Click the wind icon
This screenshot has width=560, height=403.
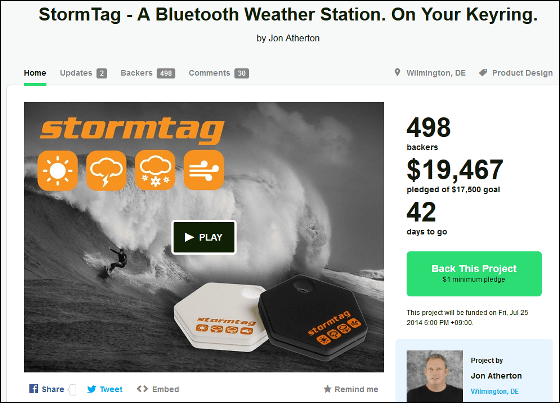pos(204,170)
